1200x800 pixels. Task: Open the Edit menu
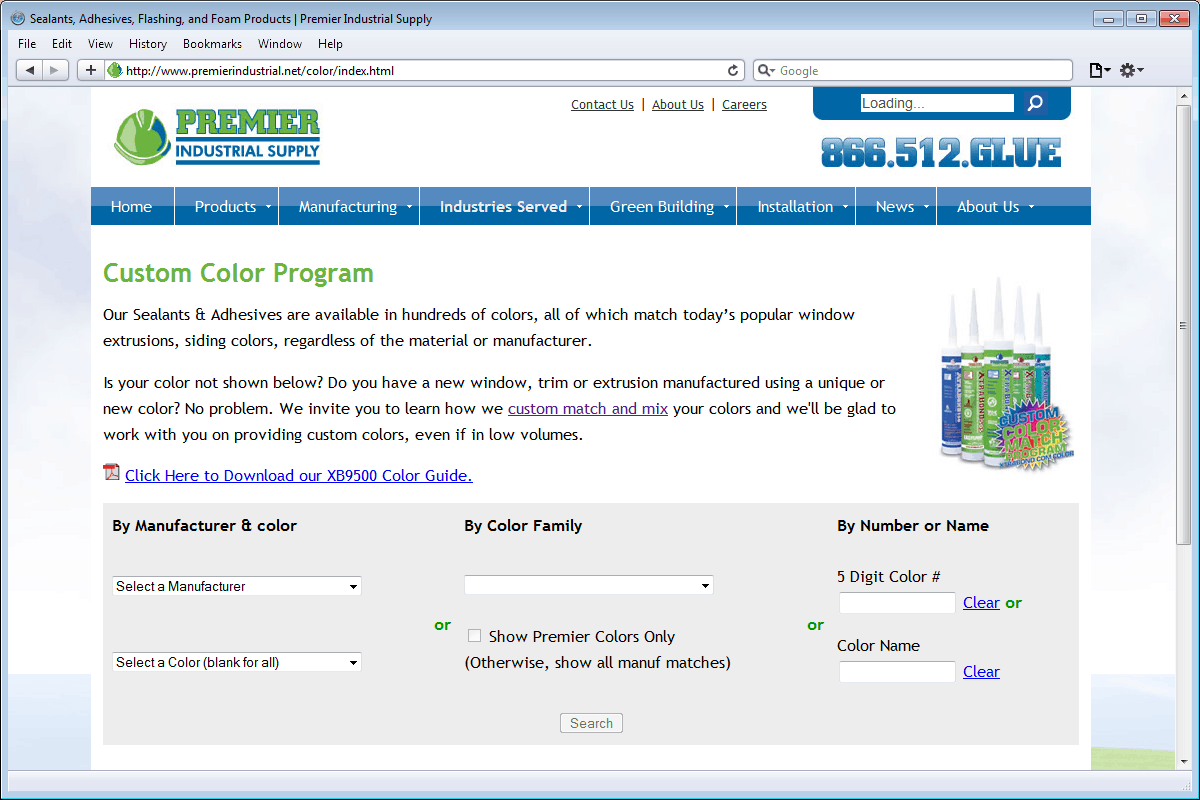tap(62, 44)
